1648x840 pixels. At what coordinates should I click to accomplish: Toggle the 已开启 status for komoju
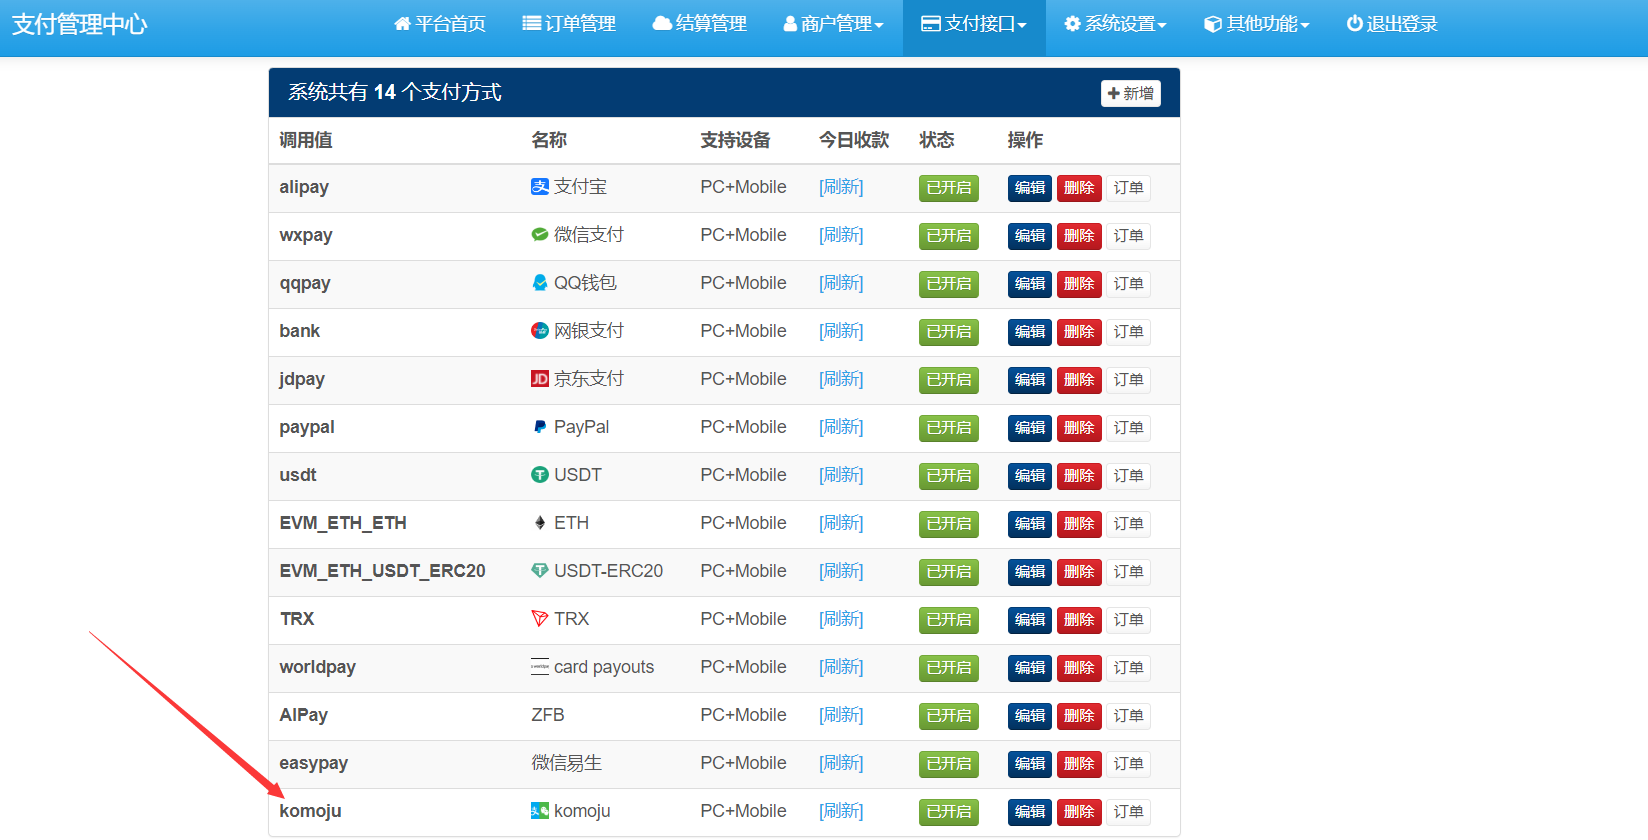point(949,812)
